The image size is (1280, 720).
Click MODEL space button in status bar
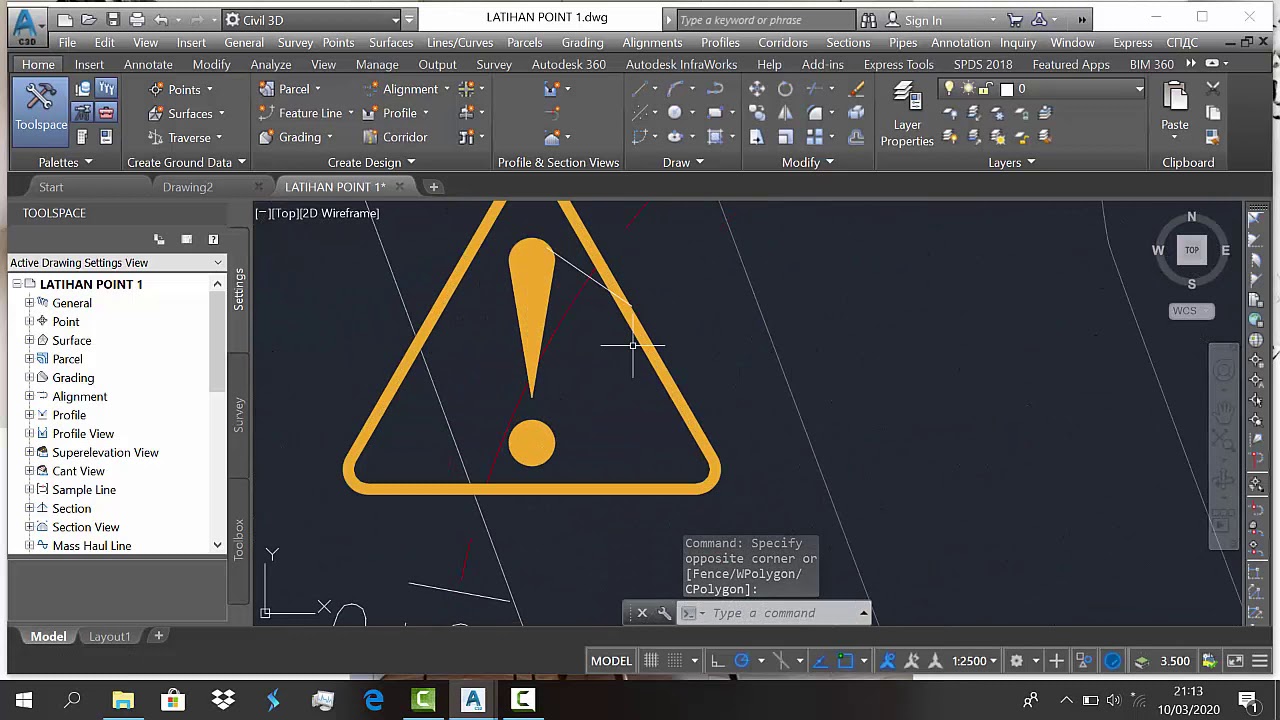pos(611,660)
